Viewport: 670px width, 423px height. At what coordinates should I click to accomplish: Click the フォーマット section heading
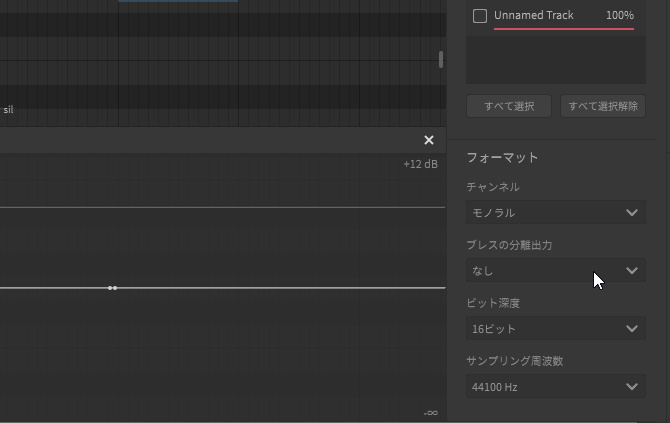click(x=502, y=158)
